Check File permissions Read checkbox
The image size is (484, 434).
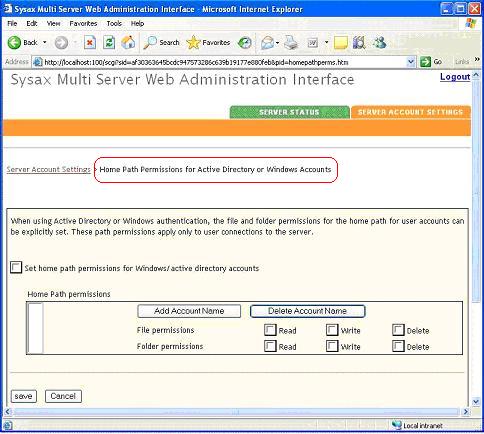(x=270, y=330)
